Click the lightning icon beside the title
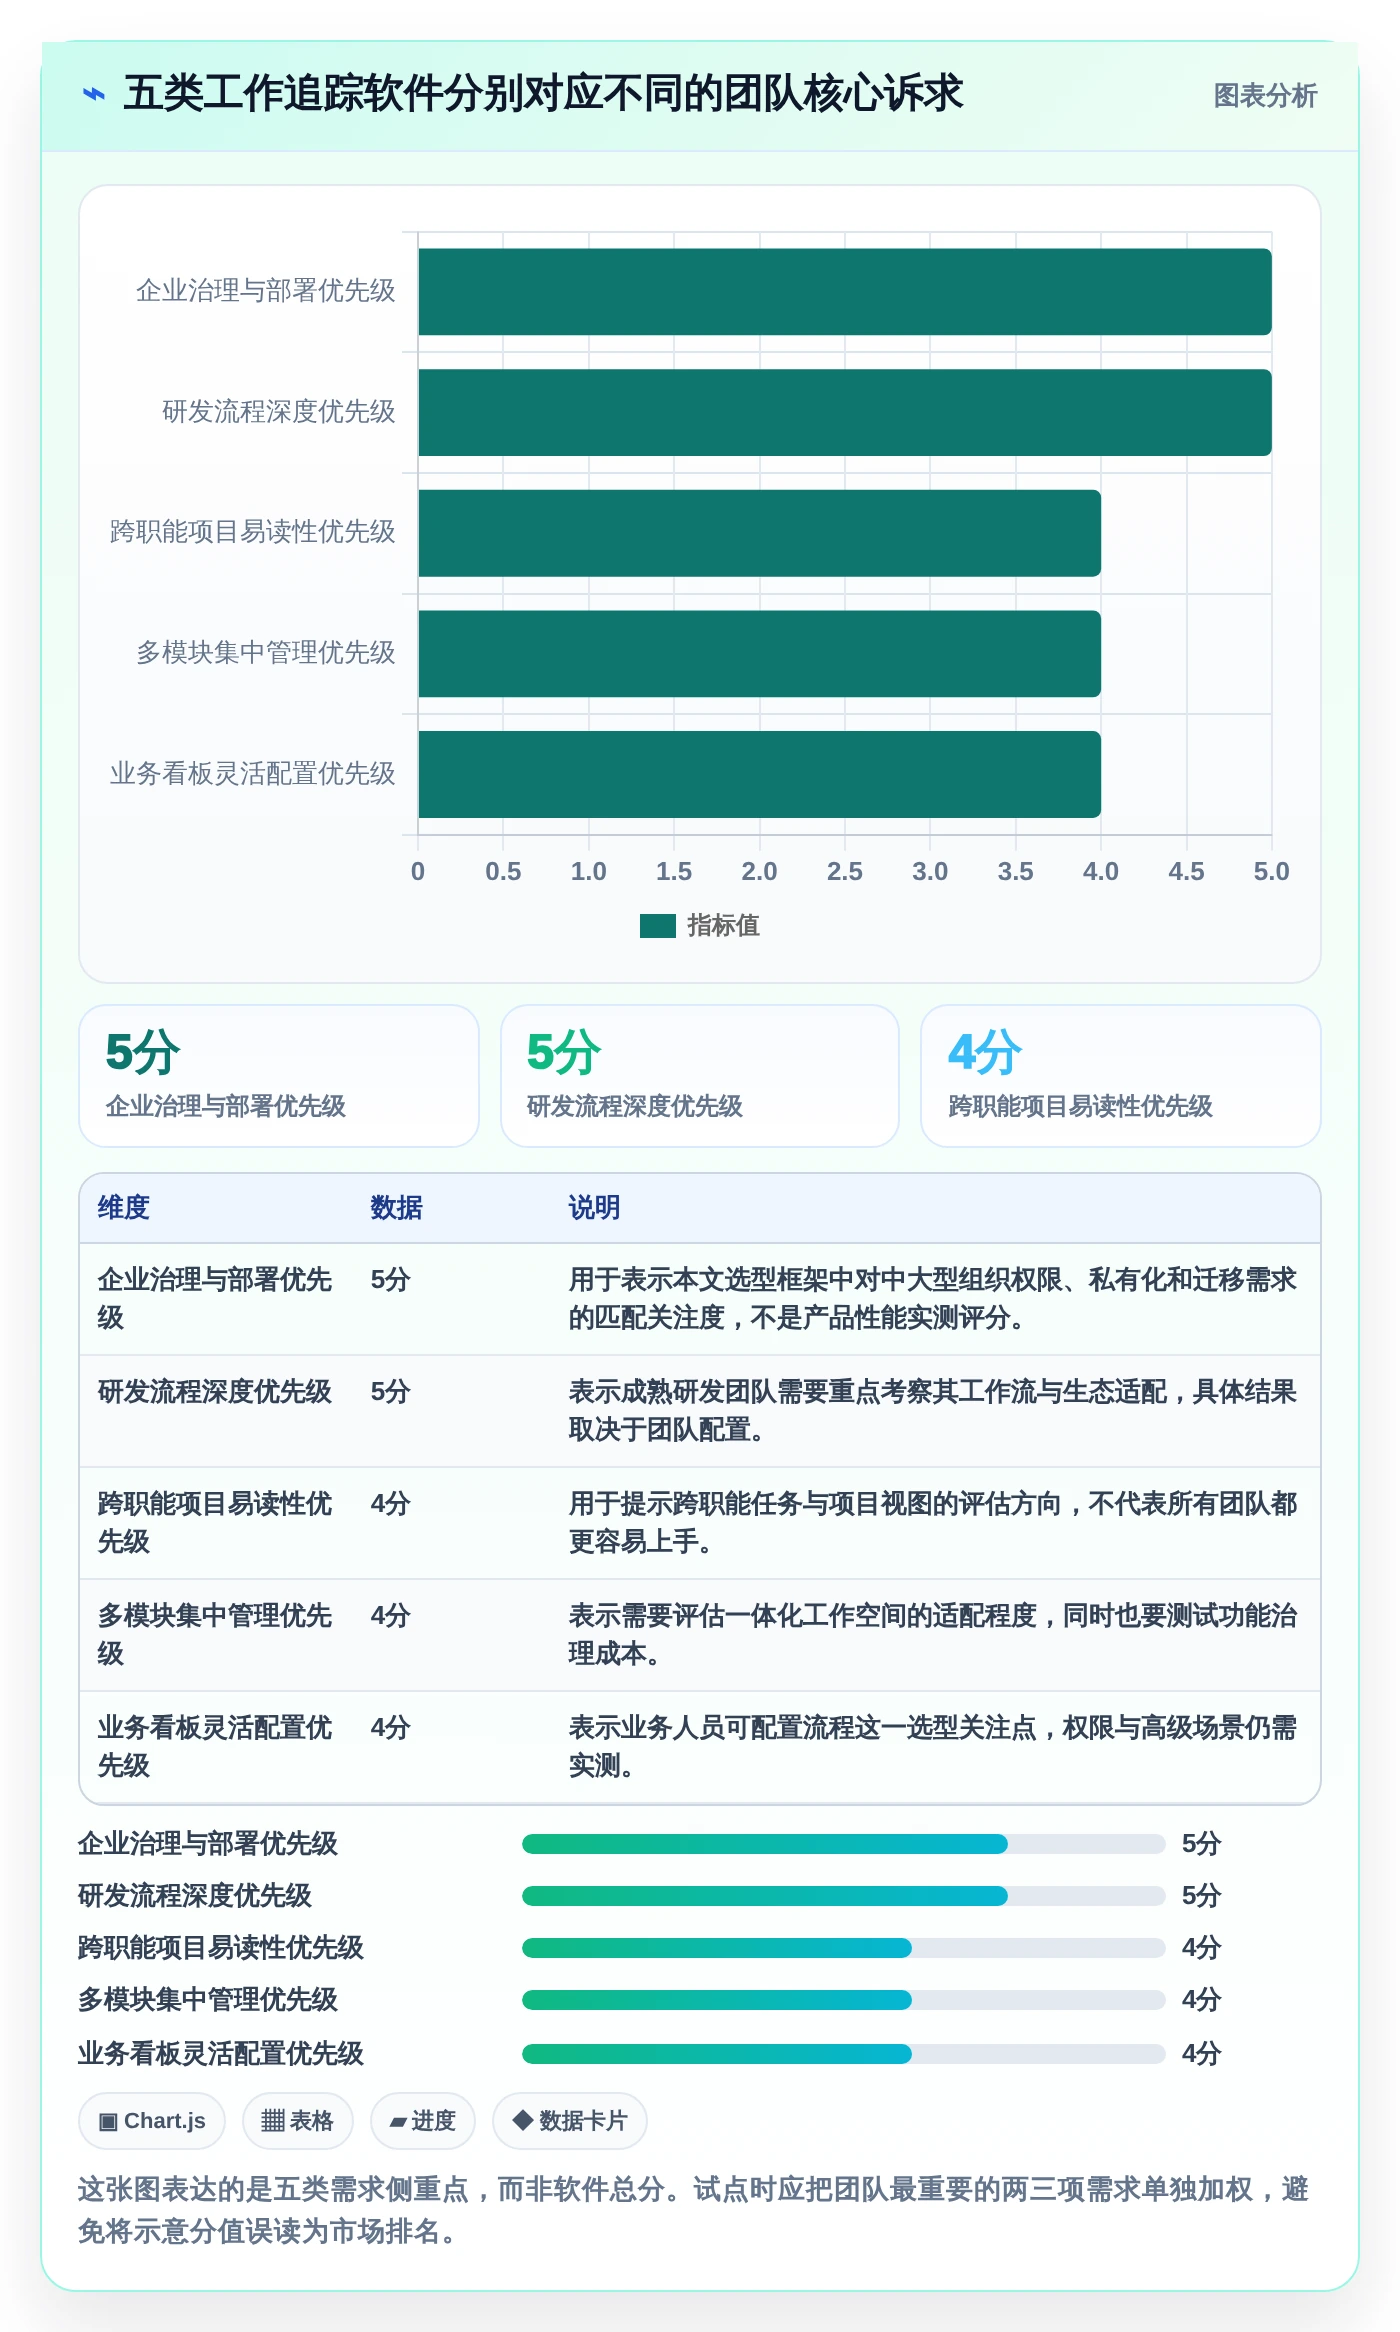Image resolution: width=1400 pixels, height=2332 pixels. [94, 94]
